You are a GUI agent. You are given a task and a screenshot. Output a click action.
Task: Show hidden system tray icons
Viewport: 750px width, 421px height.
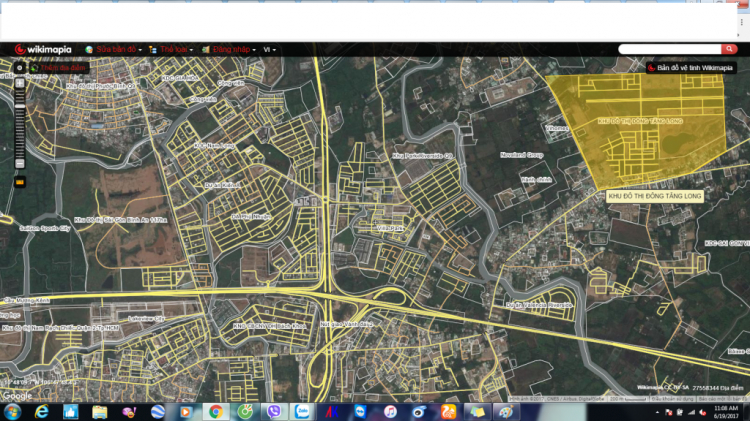pyautogui.click(x=657, y=412)
